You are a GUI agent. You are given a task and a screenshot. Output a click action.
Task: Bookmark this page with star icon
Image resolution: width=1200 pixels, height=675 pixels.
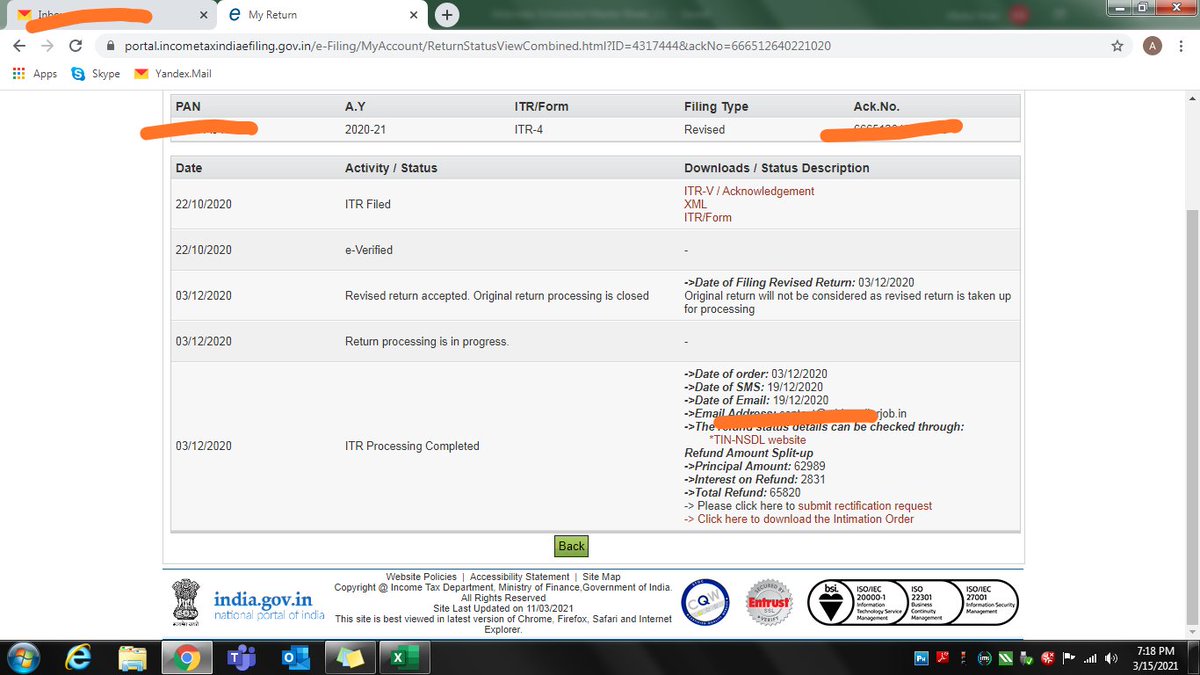click(x=1117, y=46)
